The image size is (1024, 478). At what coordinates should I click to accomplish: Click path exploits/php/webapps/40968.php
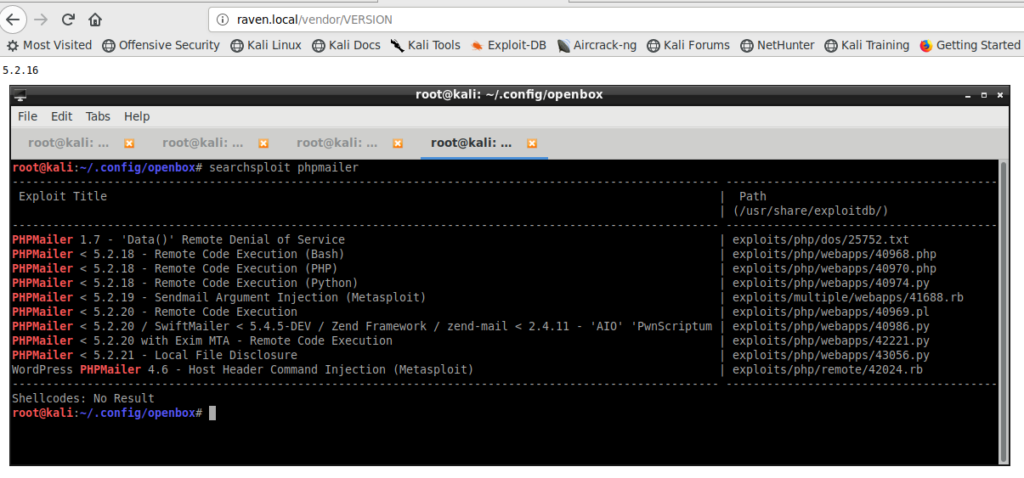(835, 254)
